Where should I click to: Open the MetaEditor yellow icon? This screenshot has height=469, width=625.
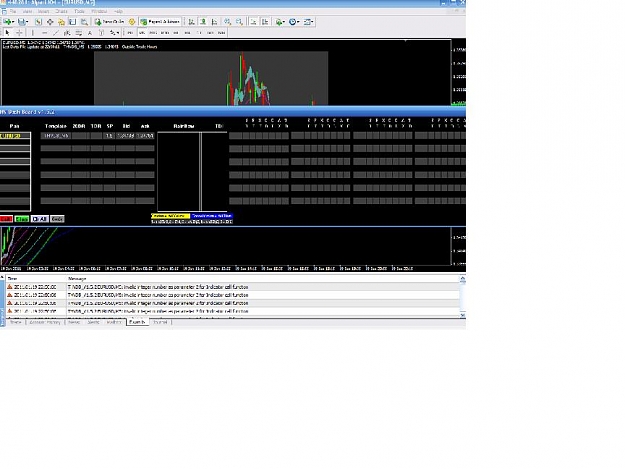click(x=132, y=22)
